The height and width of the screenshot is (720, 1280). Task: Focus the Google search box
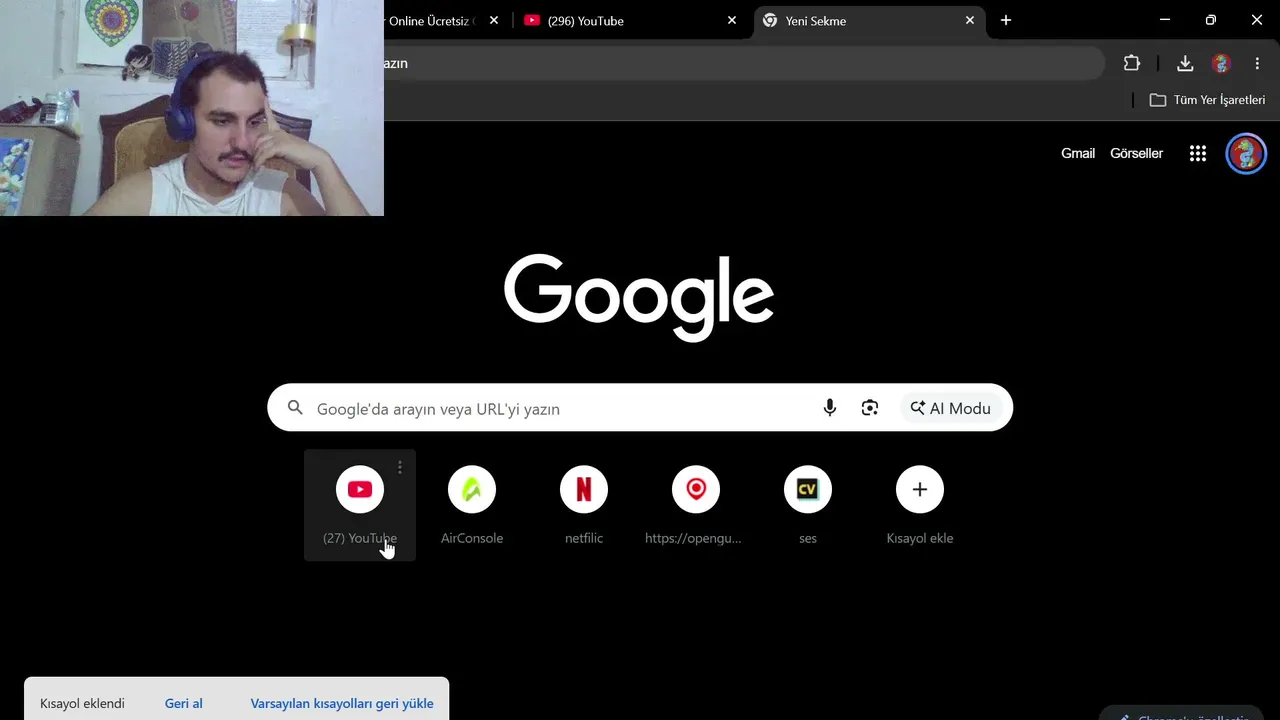(x=640, y=408)
